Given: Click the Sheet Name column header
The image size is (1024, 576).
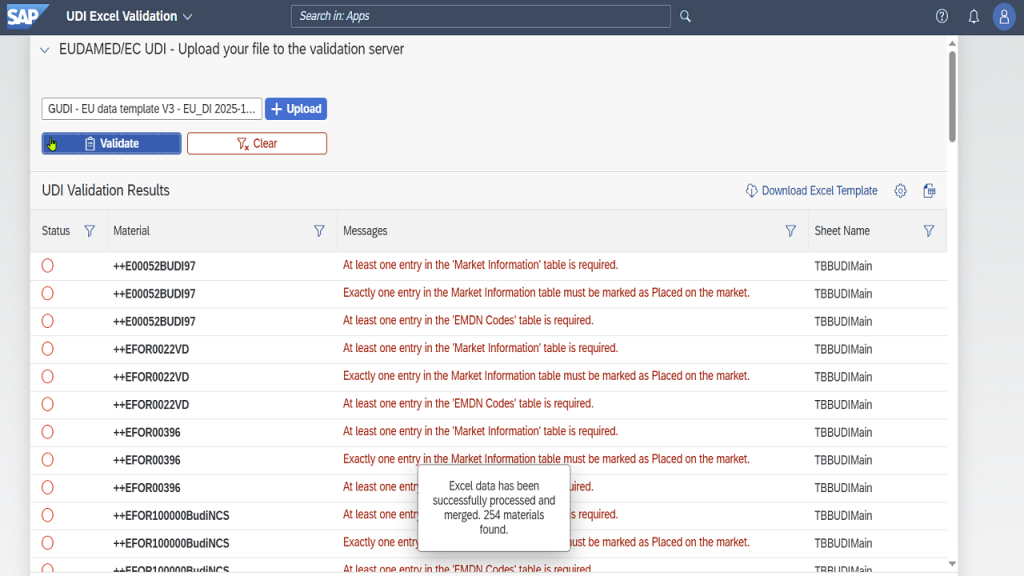Looking at the screenshot, I should tap(842, 231).
